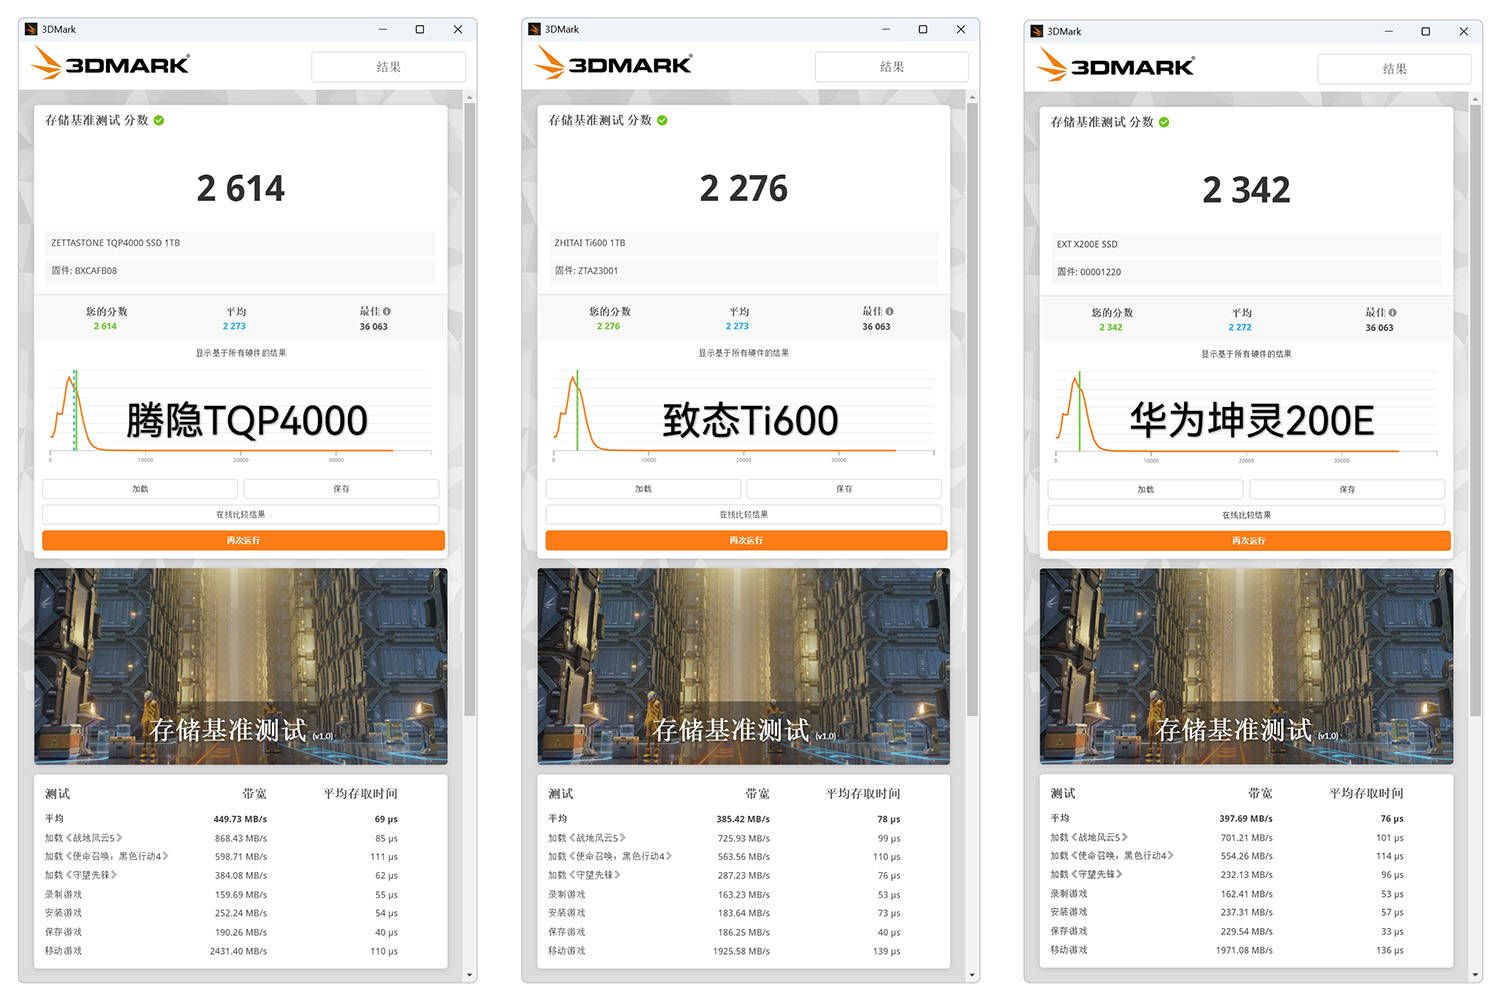Click 加载 button in ZHITAI Ti600 window
Viewport: 1500px width, 1000px height.
[643, 489]
